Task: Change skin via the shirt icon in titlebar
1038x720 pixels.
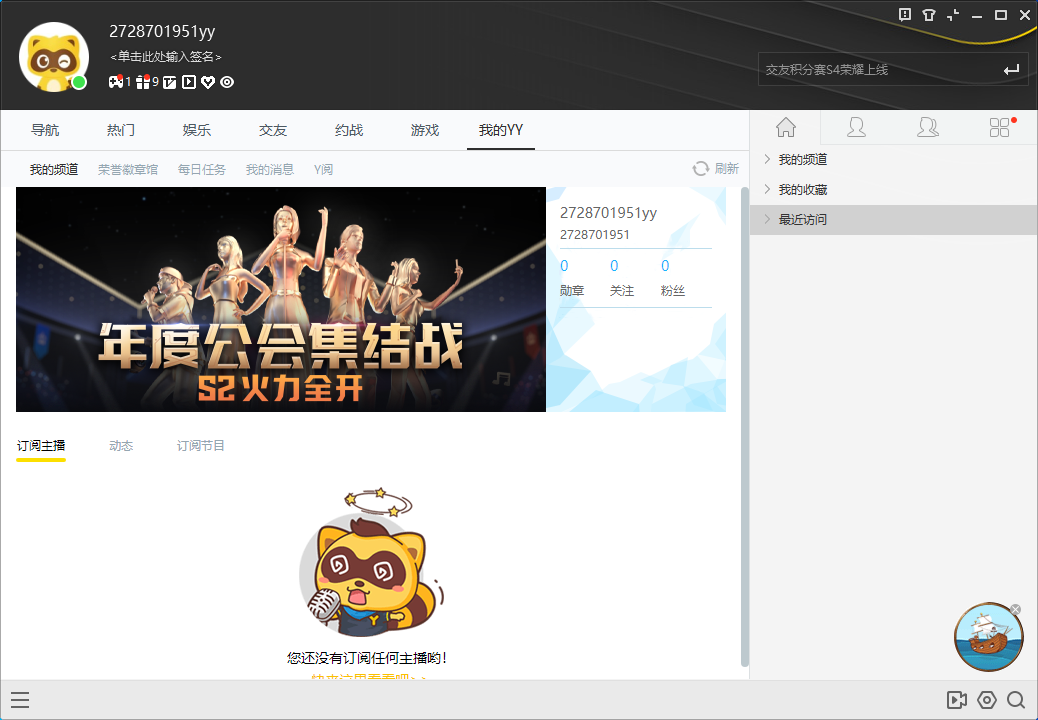Action: 929,15
